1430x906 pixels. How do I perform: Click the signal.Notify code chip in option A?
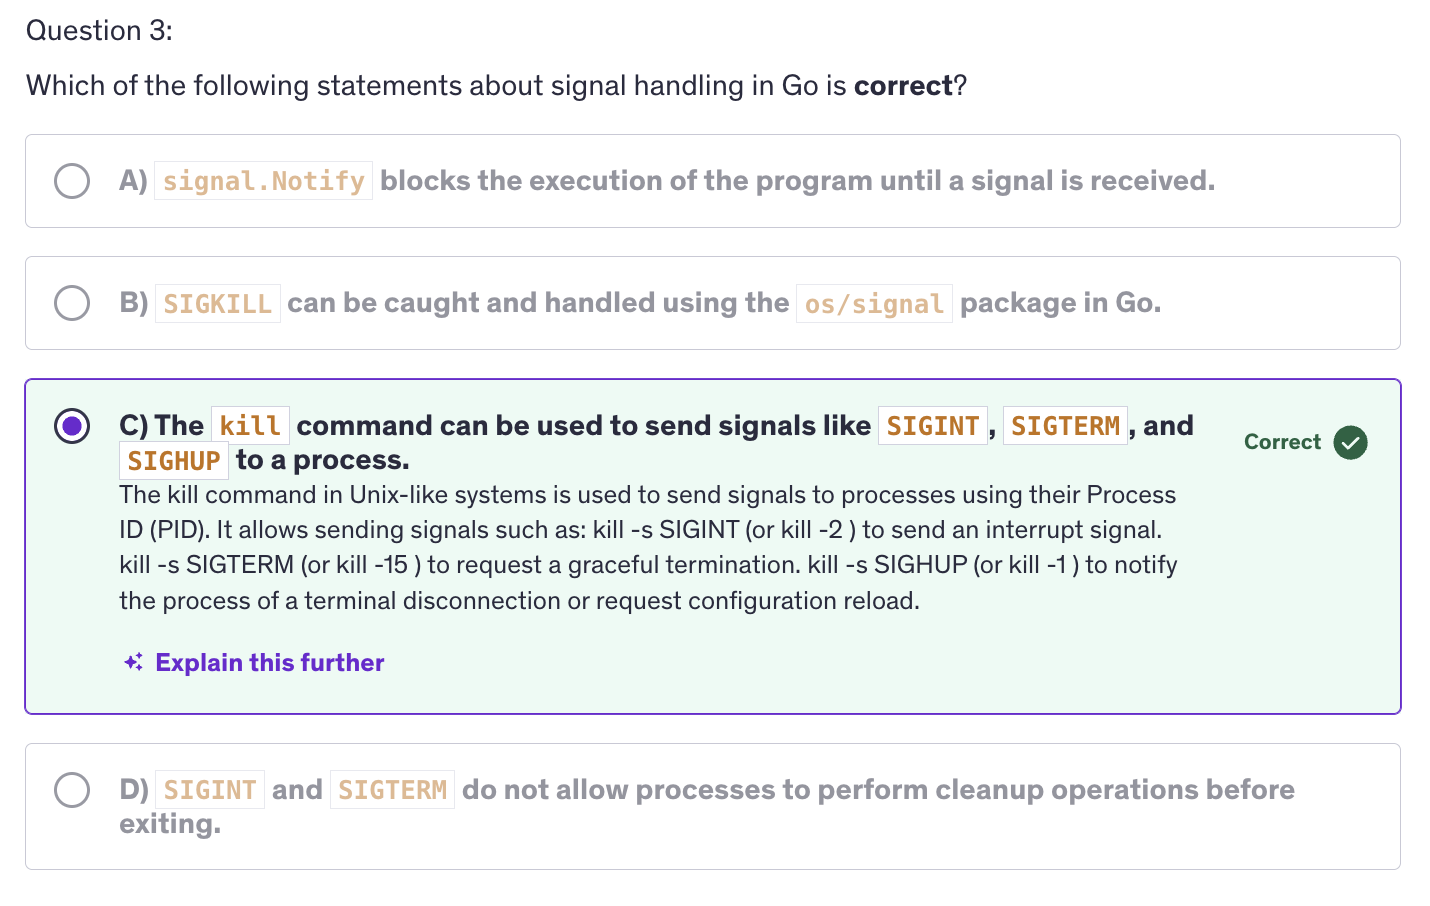pyautogui.click(x=263, y=181)
